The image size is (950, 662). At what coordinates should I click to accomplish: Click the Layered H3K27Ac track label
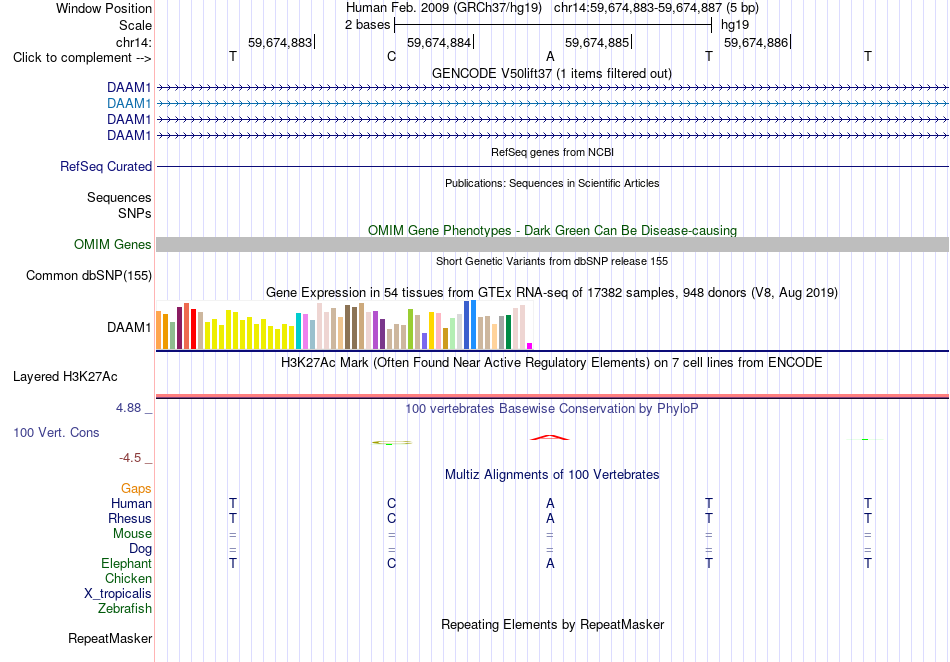(65, 377)
